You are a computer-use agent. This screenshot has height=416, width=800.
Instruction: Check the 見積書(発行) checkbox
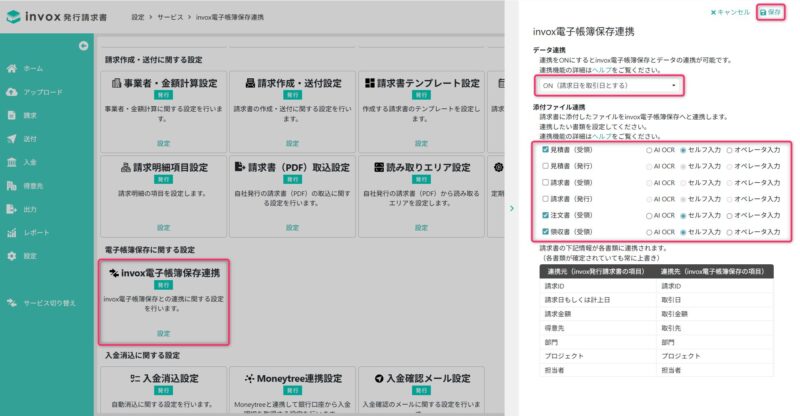click(545, 166)
